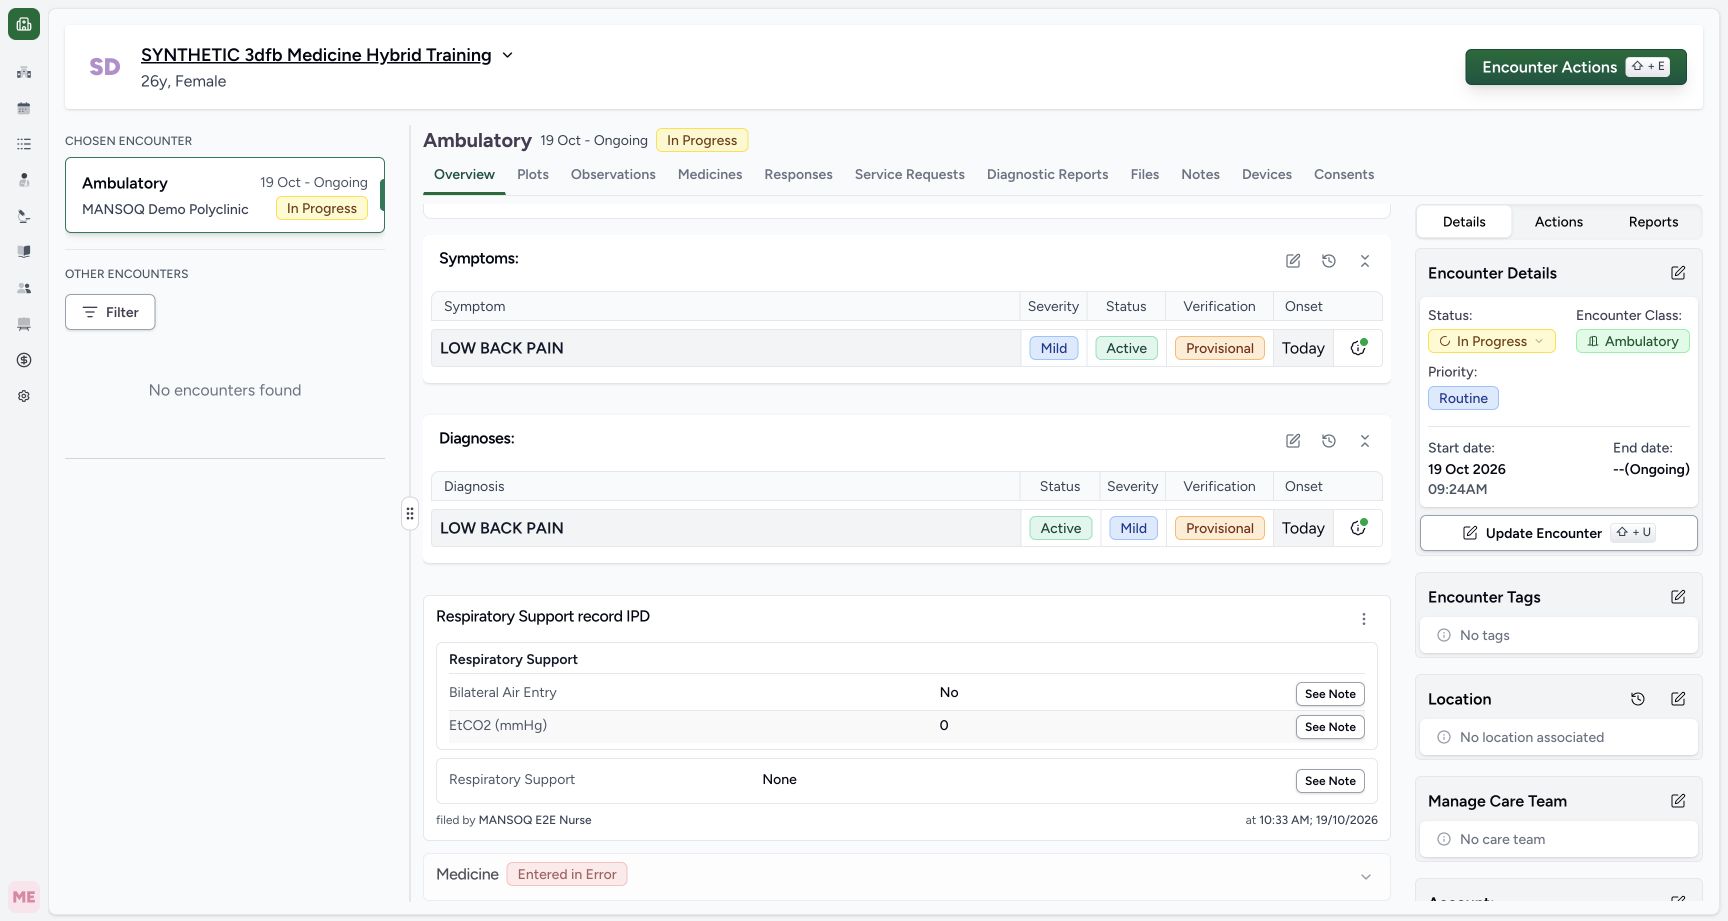Open the Medicines tab
The image size is (1728, 921).
click(x=710, y=174)
